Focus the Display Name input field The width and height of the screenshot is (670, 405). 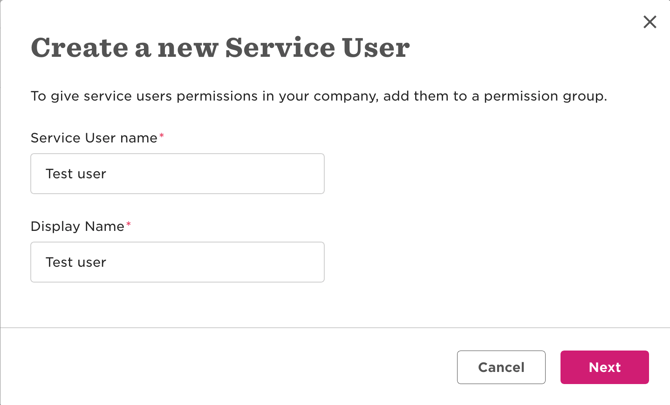177,262
